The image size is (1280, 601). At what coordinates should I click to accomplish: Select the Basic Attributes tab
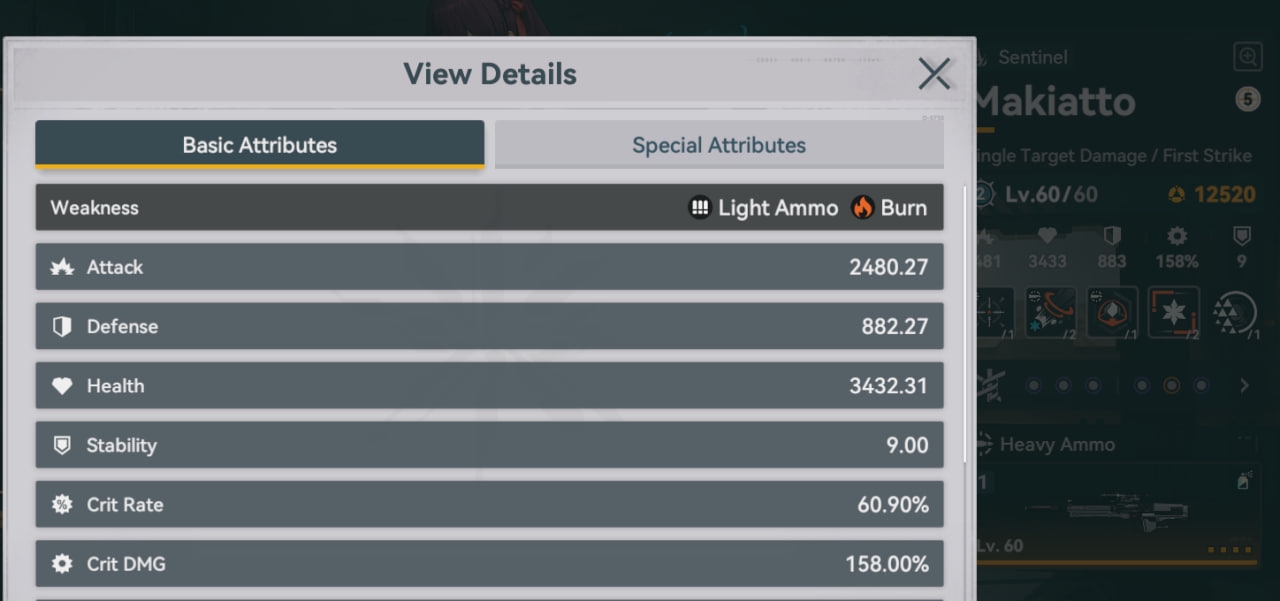260,145
